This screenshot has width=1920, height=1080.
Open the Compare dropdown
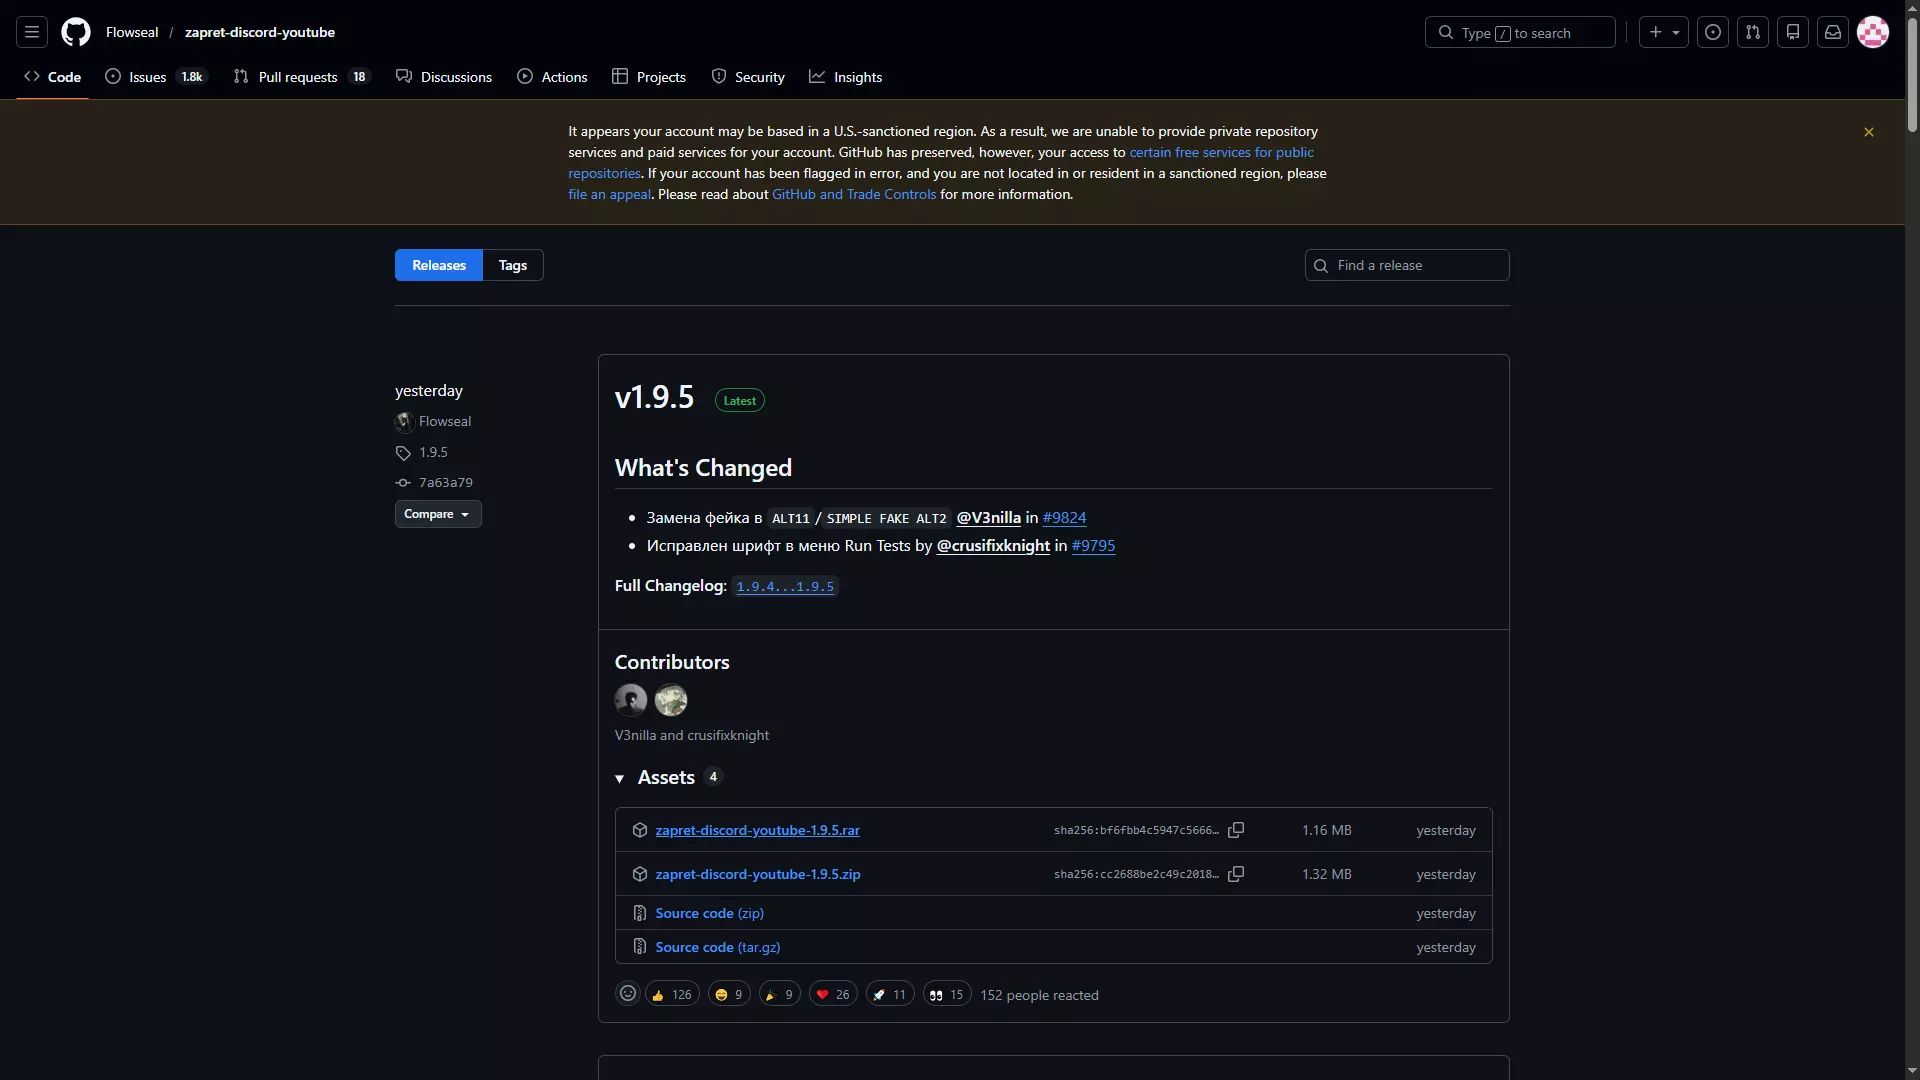437,514
